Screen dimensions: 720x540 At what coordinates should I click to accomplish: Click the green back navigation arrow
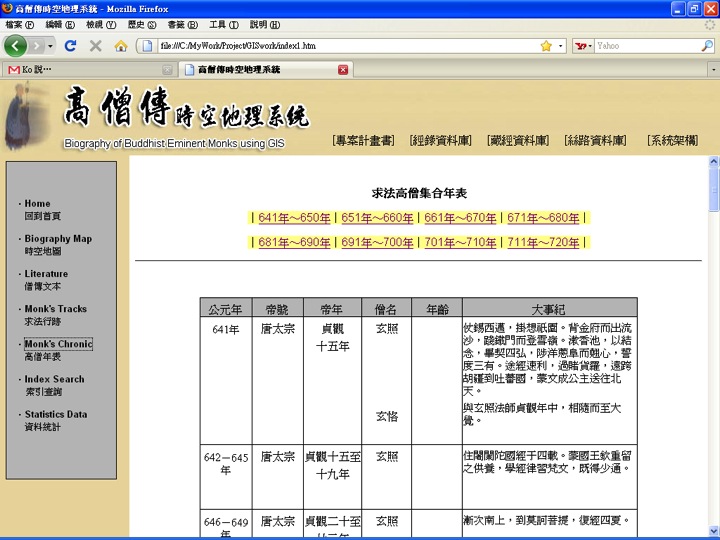pos(15,45)
